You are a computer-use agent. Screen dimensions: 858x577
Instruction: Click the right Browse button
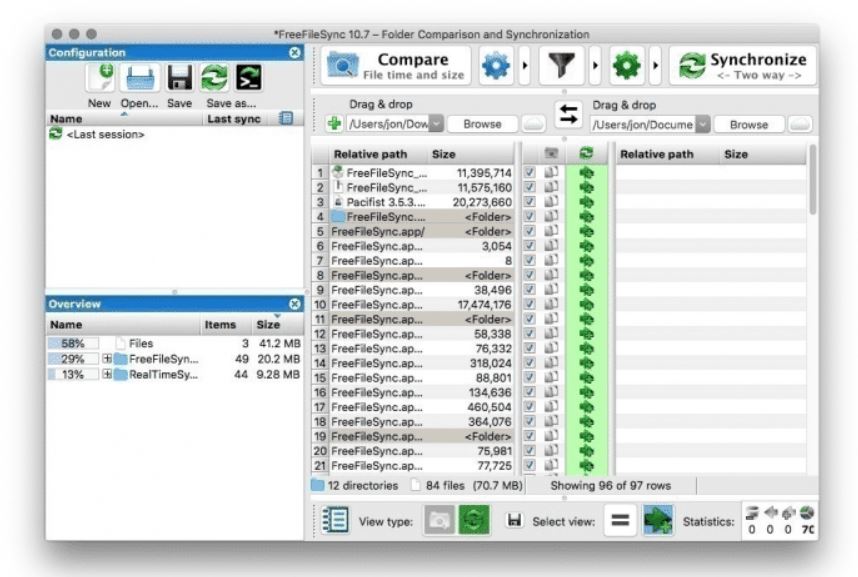749,125
